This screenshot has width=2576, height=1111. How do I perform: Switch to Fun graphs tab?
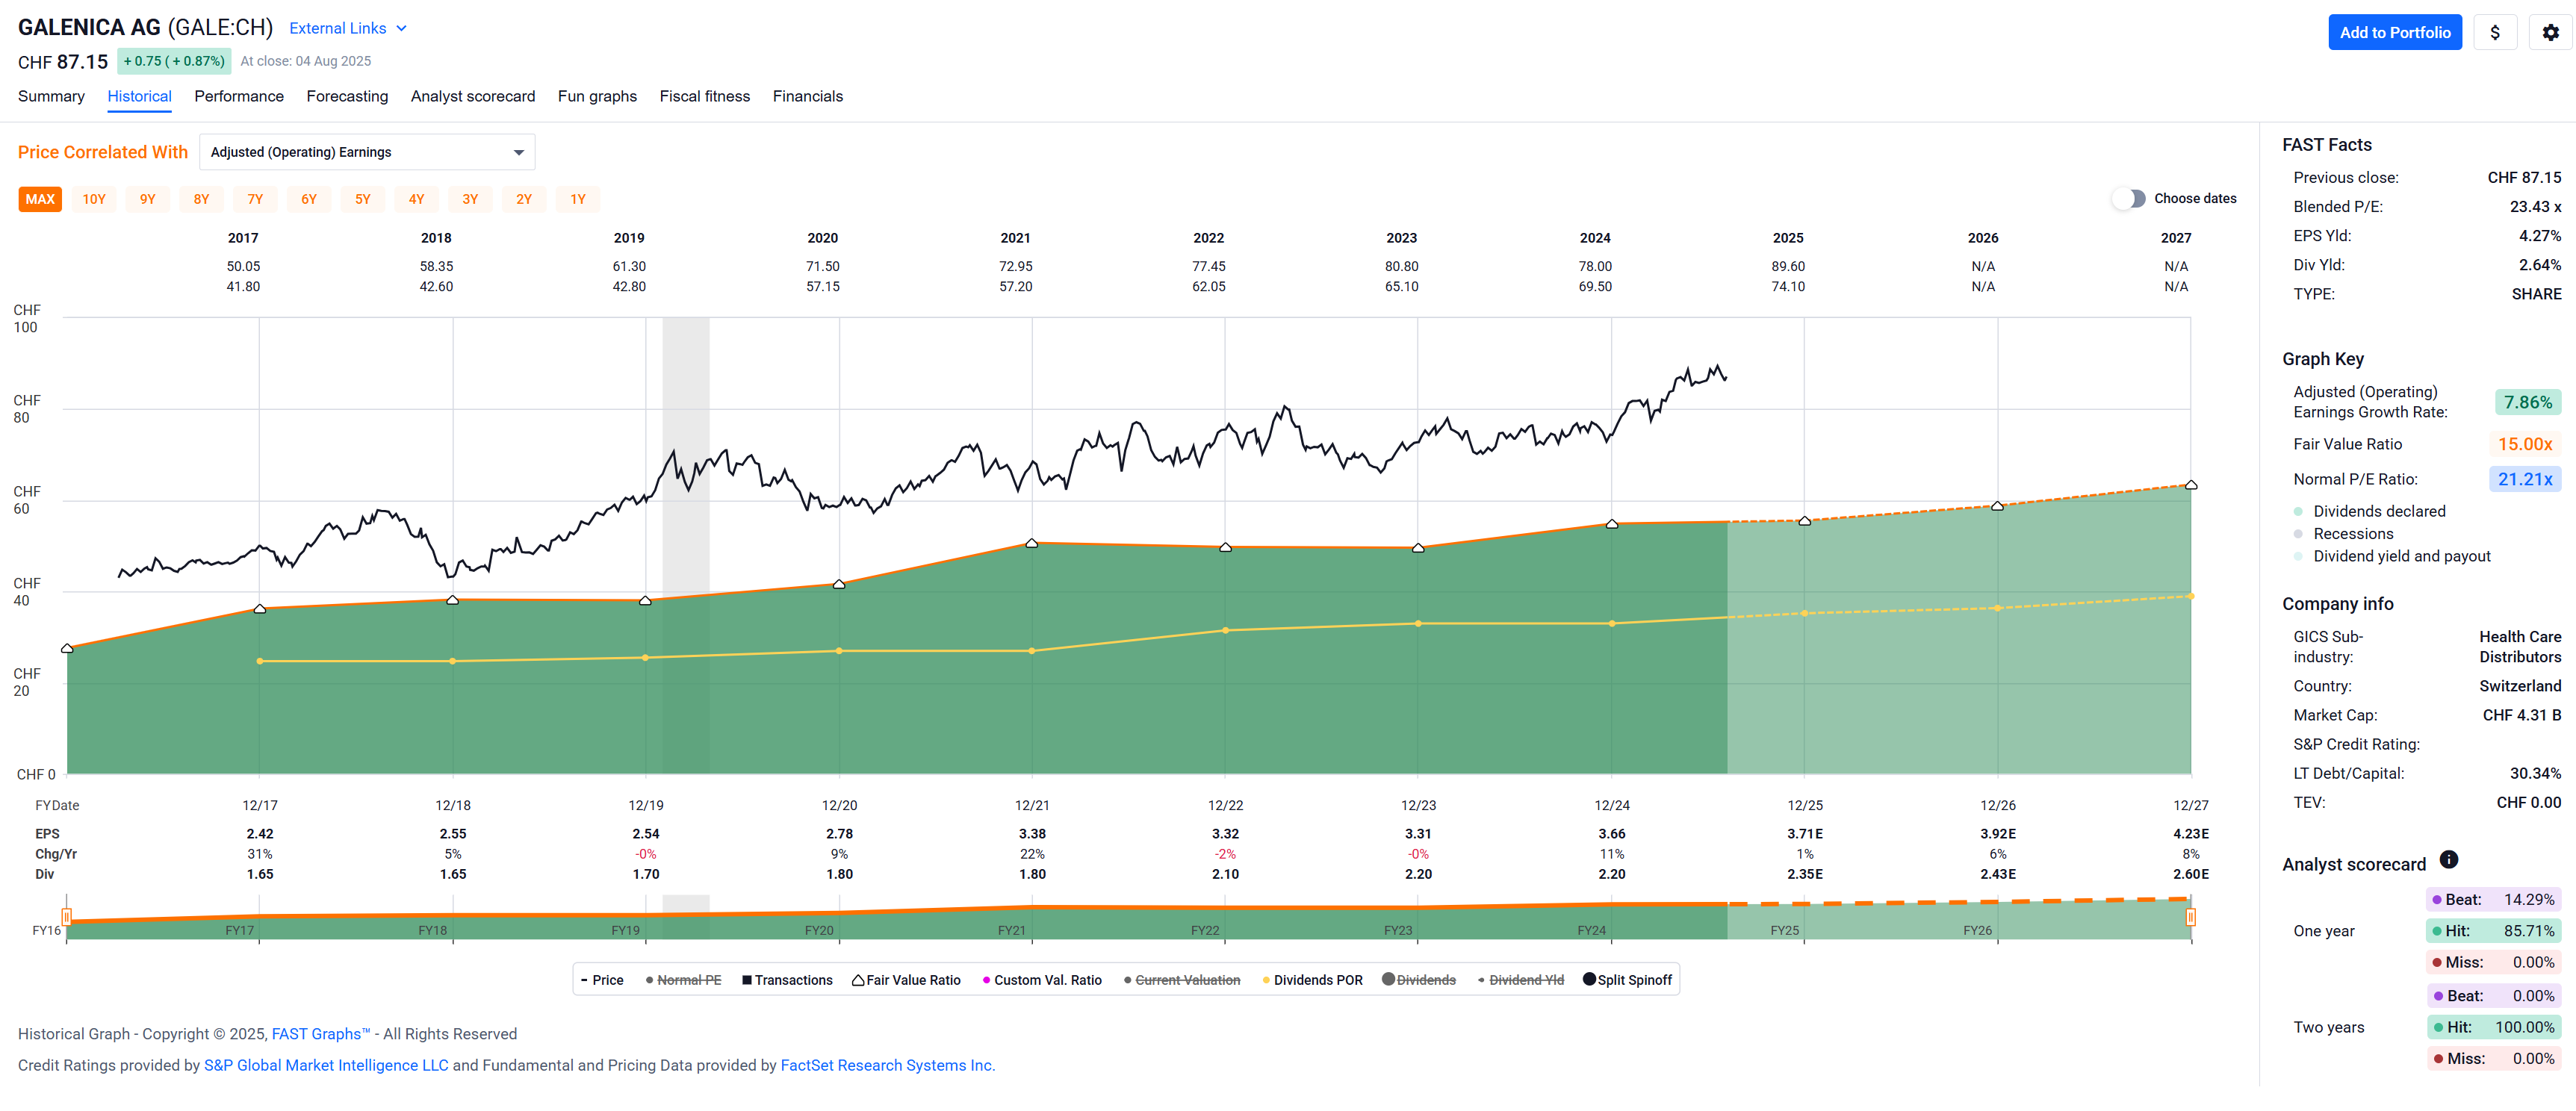pyautogui.click(x=597, y=96)
